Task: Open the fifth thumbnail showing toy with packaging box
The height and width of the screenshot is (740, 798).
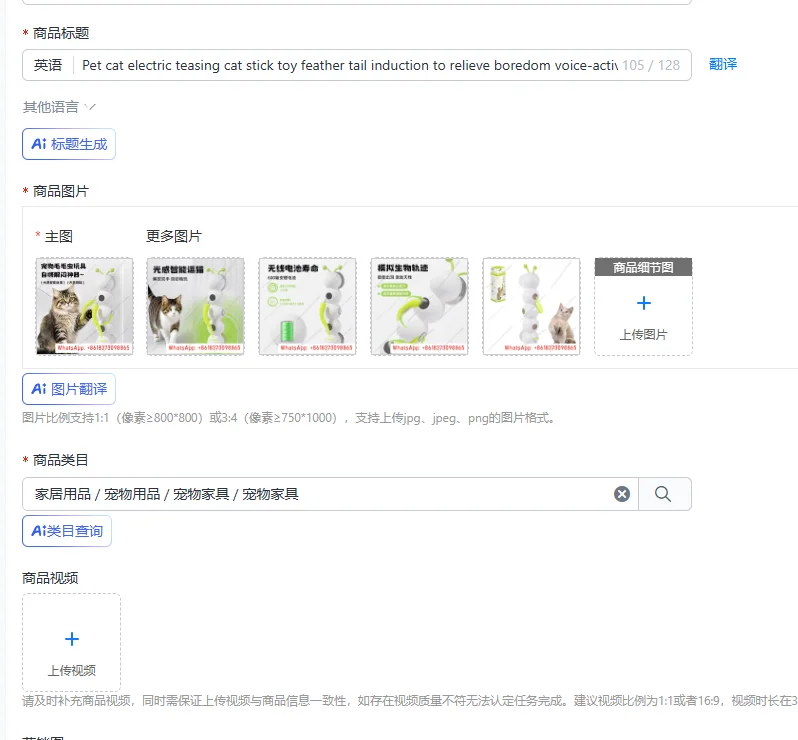Action: coord(531,306)
